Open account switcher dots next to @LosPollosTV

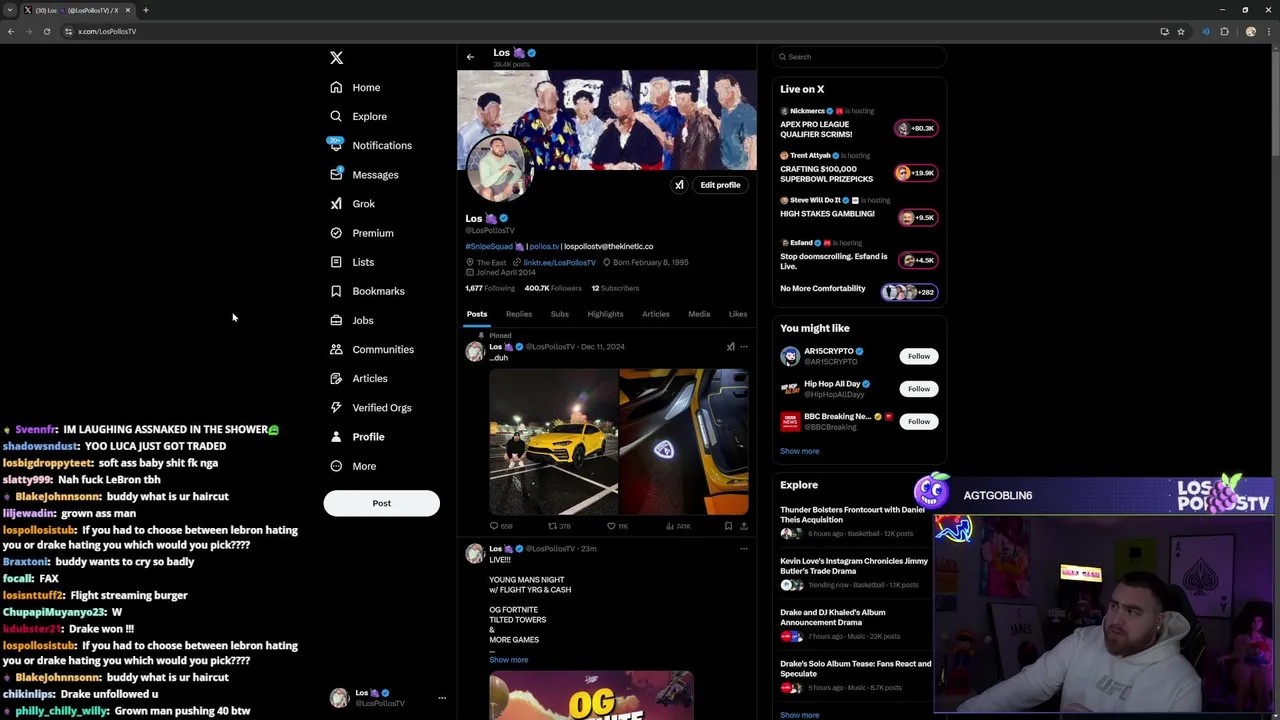click(x=442, y=698)
